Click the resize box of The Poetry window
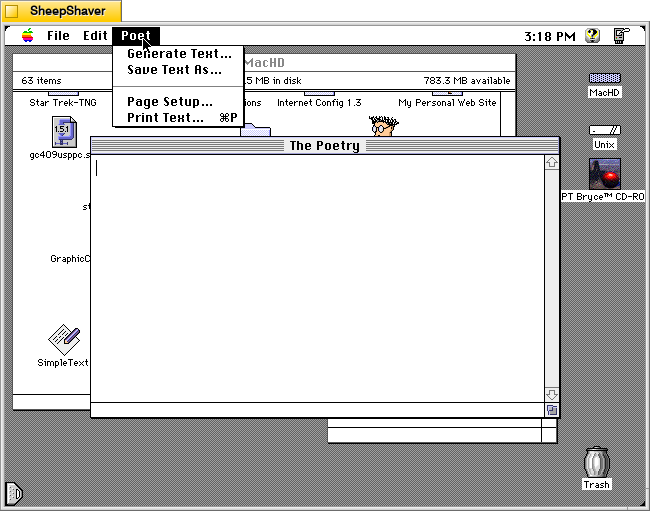Image resolution: width=650 pixels, height=511 pixels. point(552,410)
